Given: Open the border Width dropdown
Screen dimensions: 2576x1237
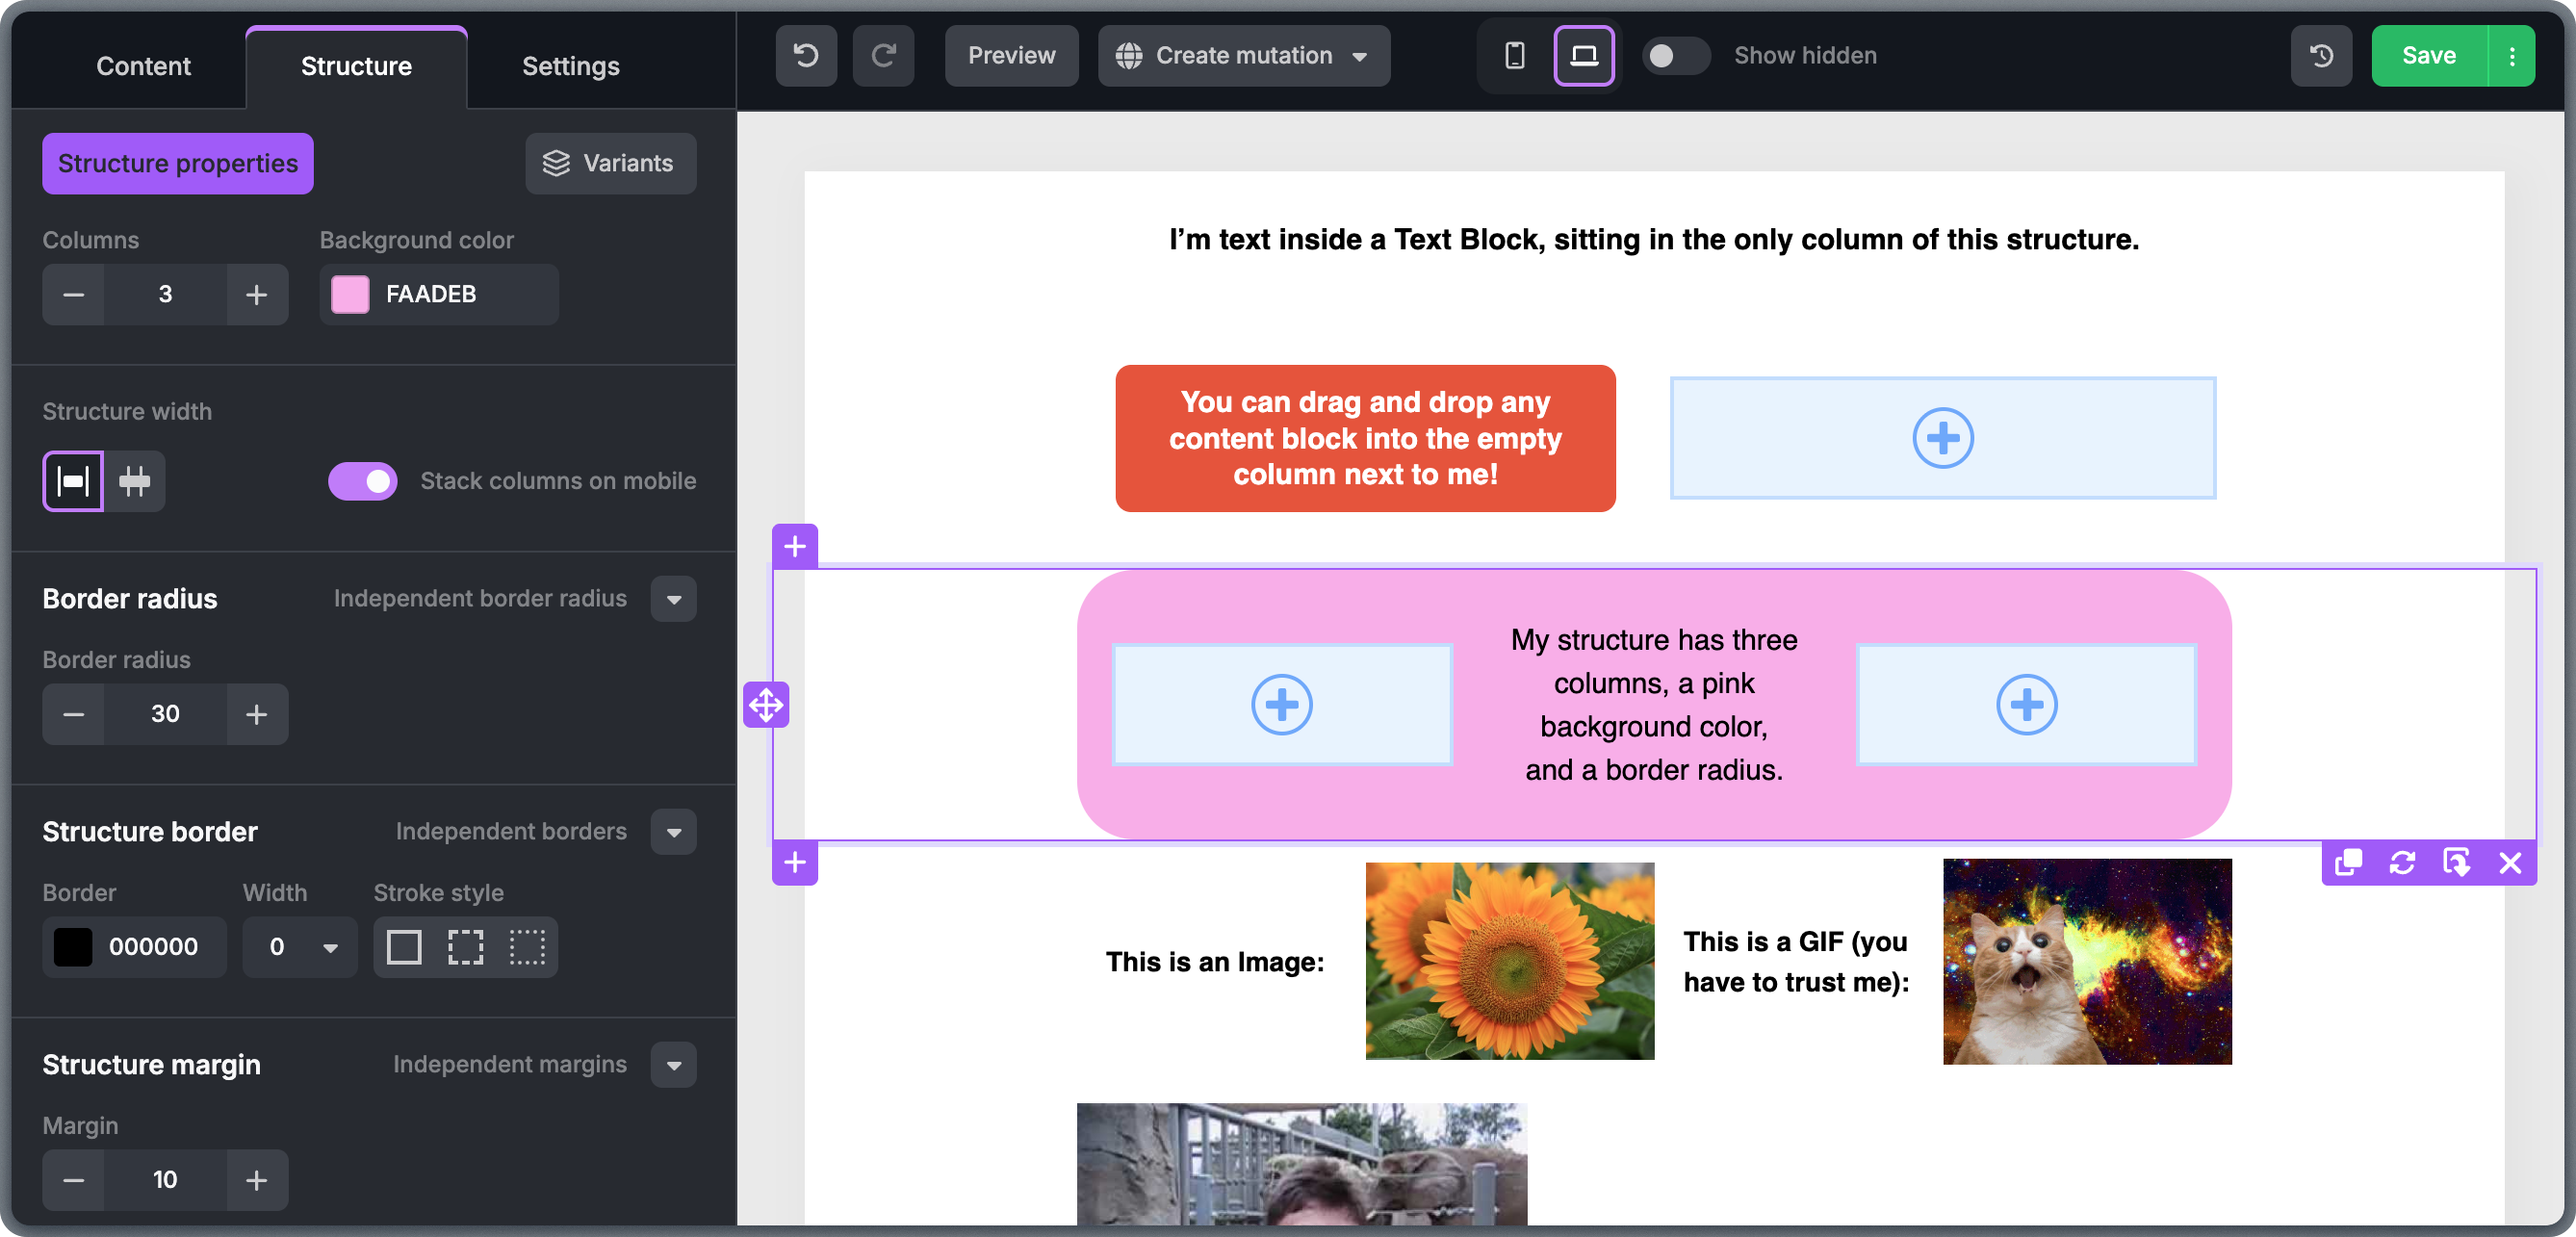Looking at the screenshot, I should pos(300,946).
